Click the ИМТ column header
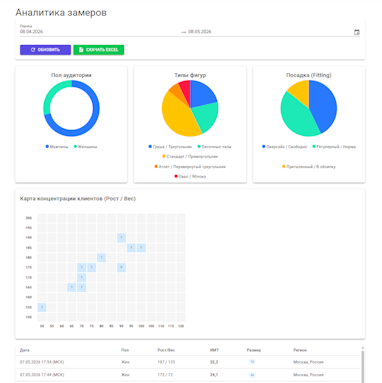Screen dimensions: 382x383 tap(214, 350)
